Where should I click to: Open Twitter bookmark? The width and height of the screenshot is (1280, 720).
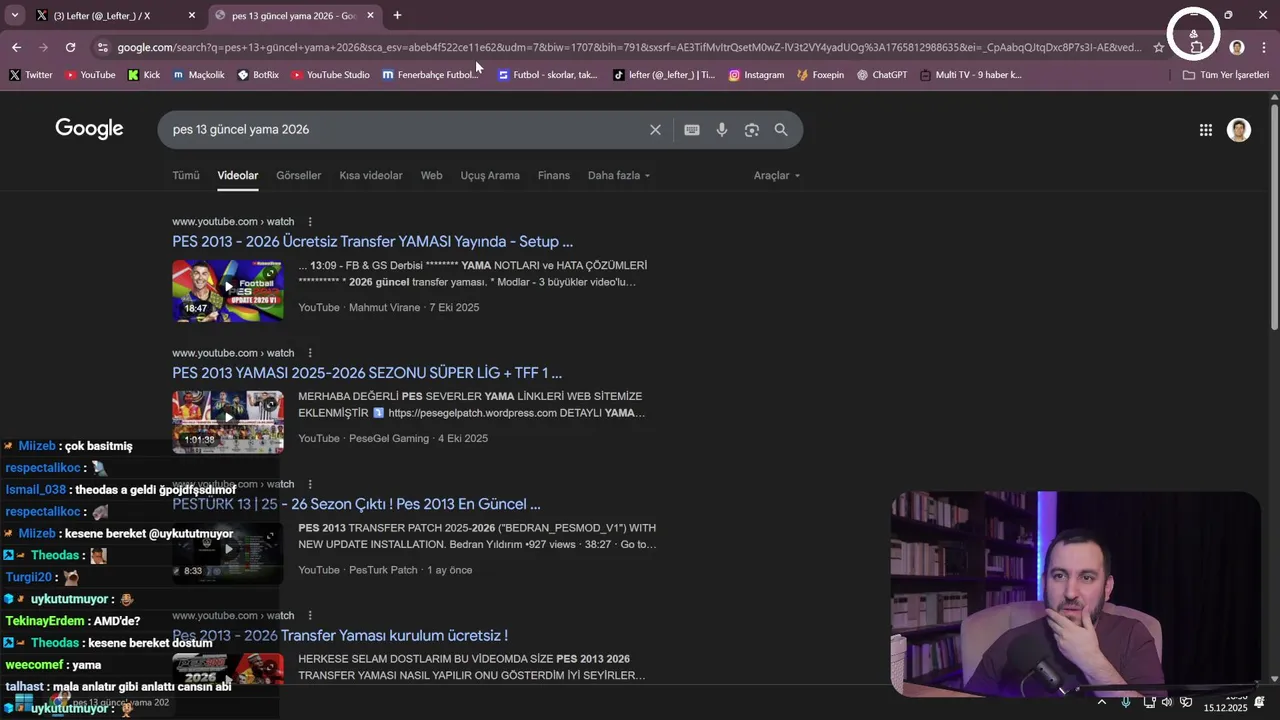(31, 75)
